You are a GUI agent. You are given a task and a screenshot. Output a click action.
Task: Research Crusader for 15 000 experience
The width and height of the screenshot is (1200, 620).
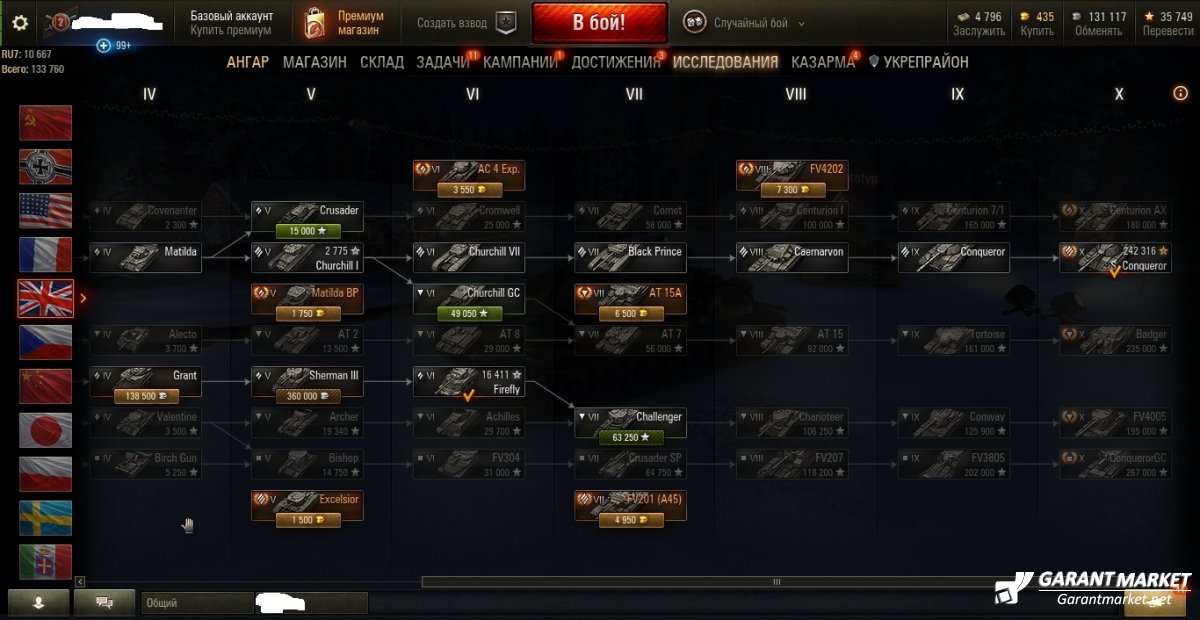click(305, 231)
